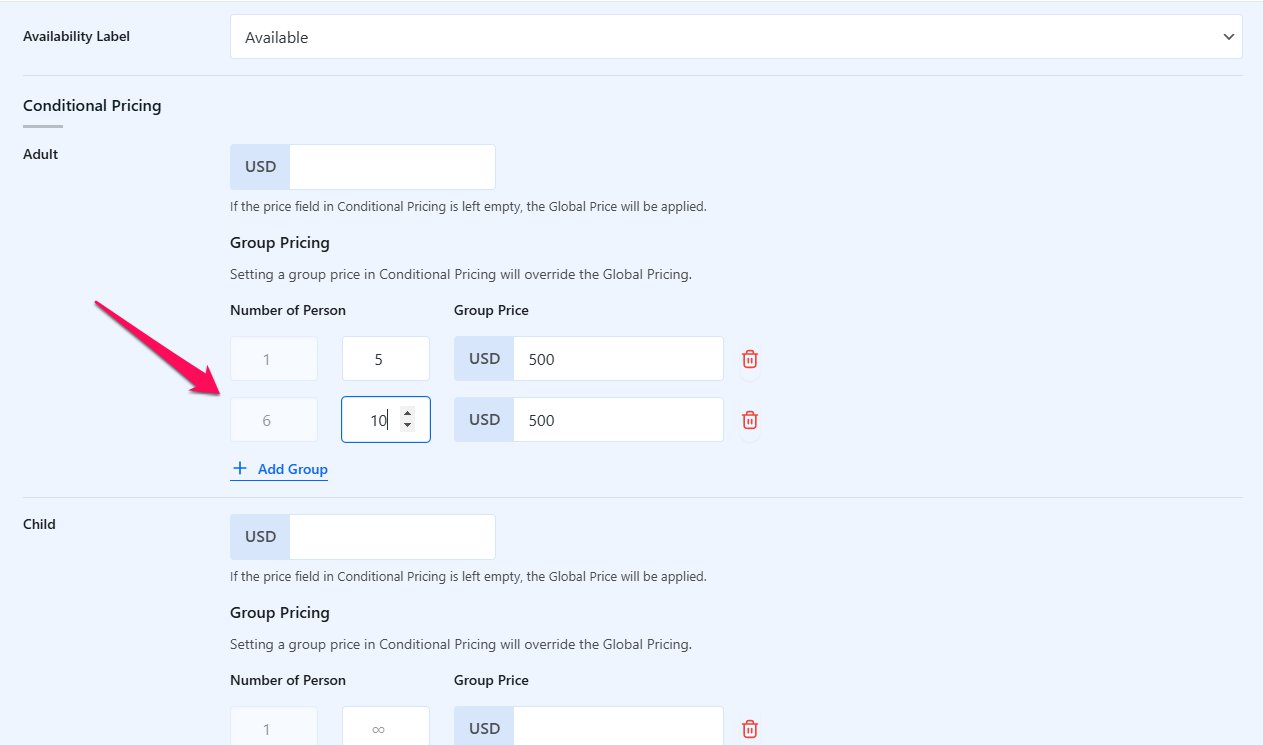Image resolution: width=1263 pixels, height=745 pixels.
Task: Select the USD prefix beside the 500 group price
Action: (x=483, y=358)
